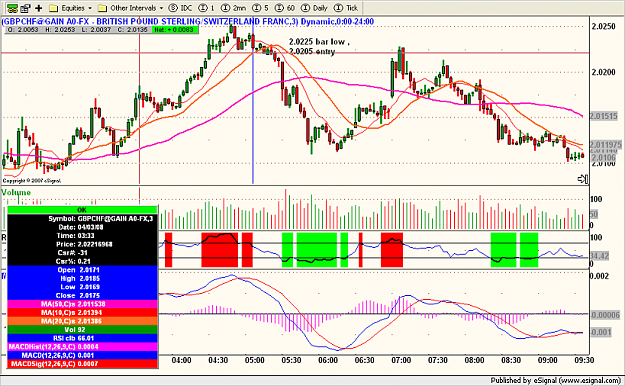The image size is (625, 386).
Task: Click the chart scroll arrow icon near price axis
Action: click(583, 179)
